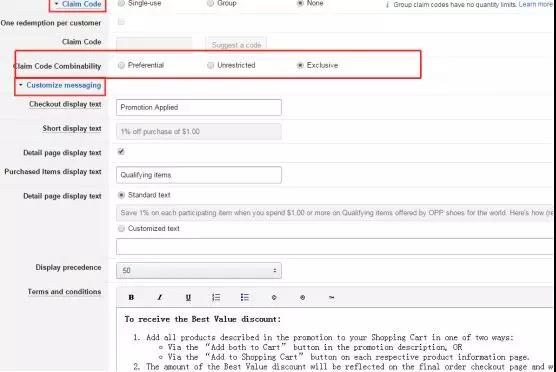Viewport: 556px width, 372px height.
Task: Click the registered symbol toolbar icon
Action: (x=302, y=298)
